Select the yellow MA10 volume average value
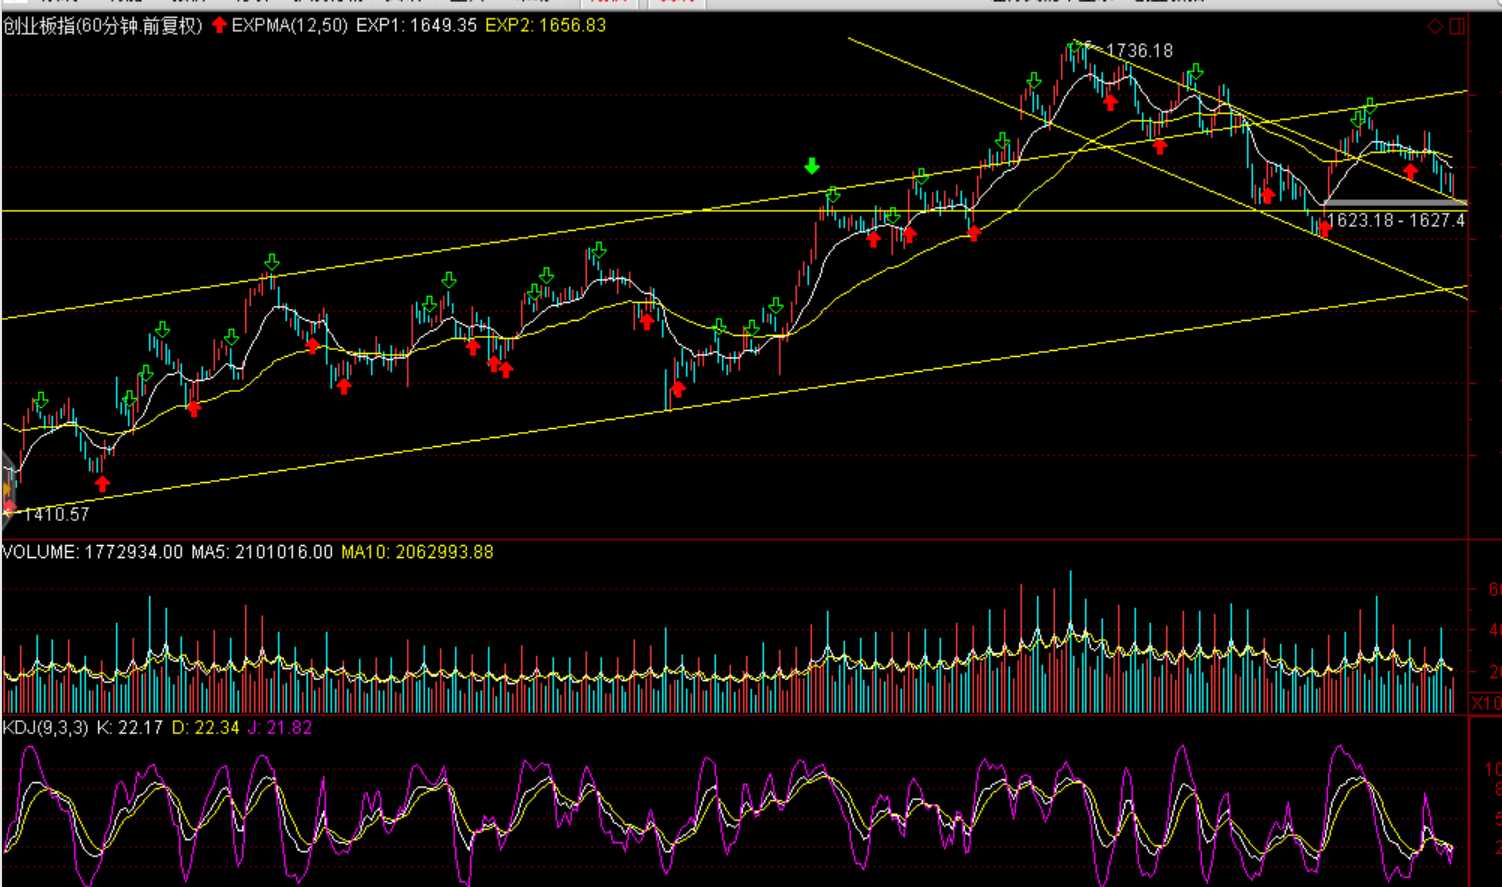 tap(417, 552)
